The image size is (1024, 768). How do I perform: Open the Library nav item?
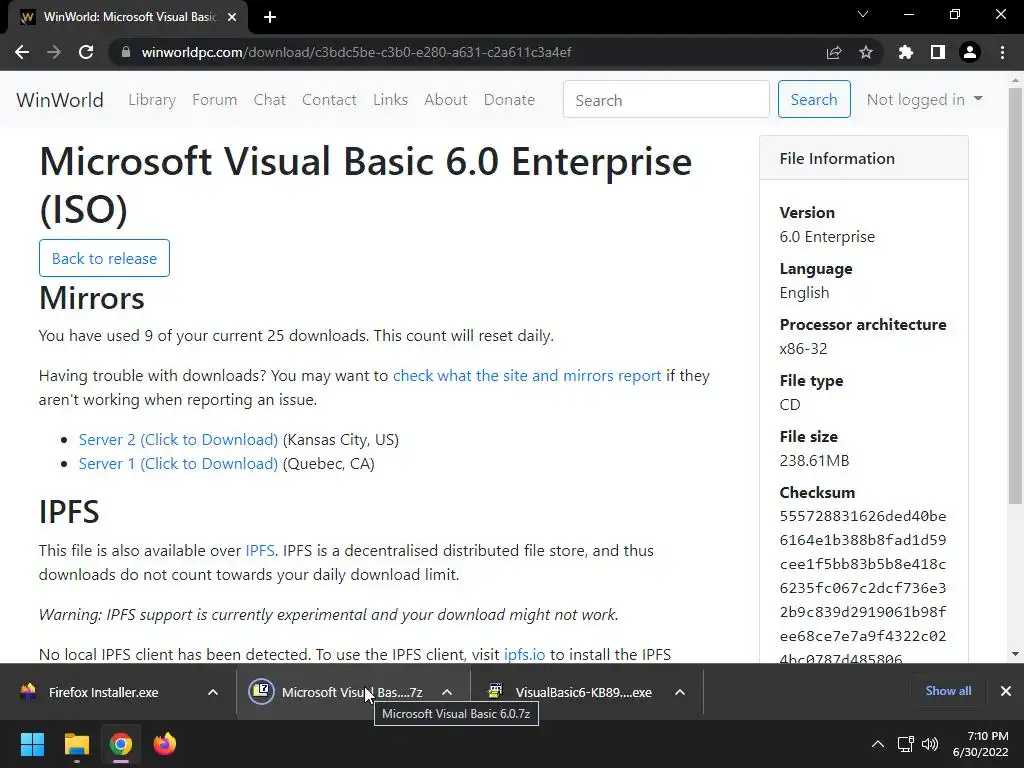[152, 100]
